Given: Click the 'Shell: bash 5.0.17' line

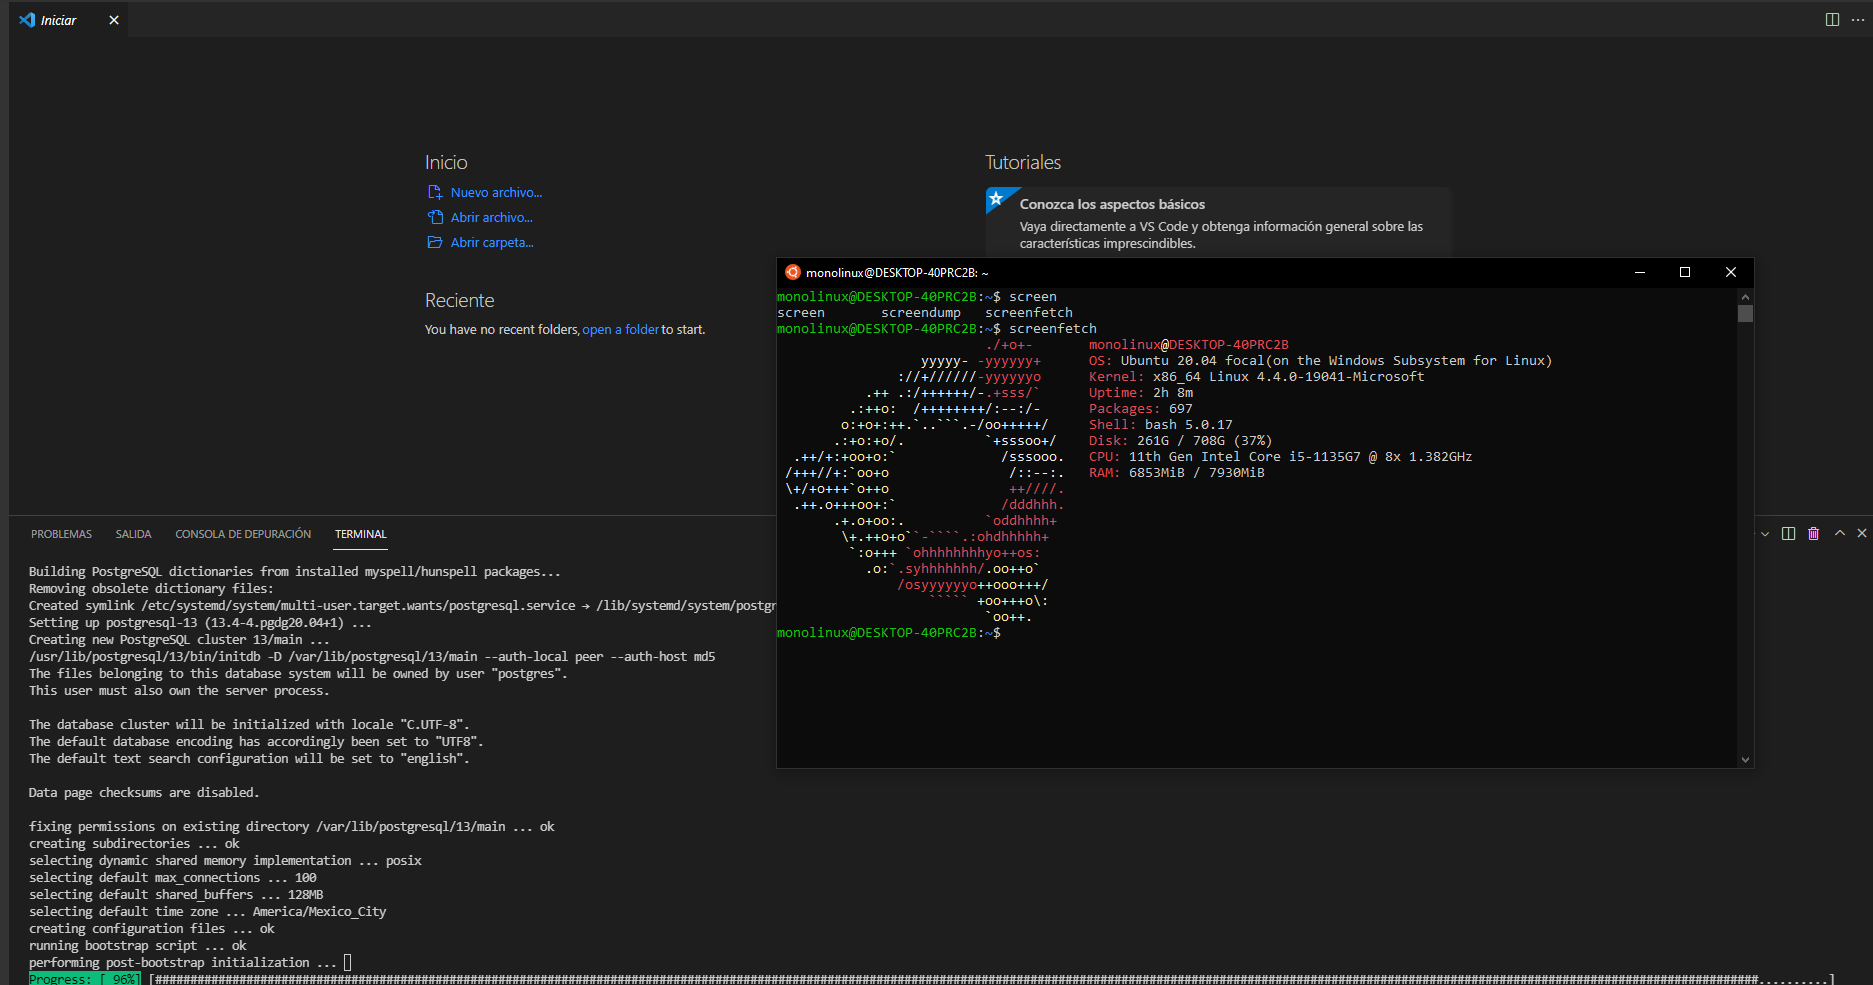Looking at the screenshot, I should click(x=1161, y=425).
